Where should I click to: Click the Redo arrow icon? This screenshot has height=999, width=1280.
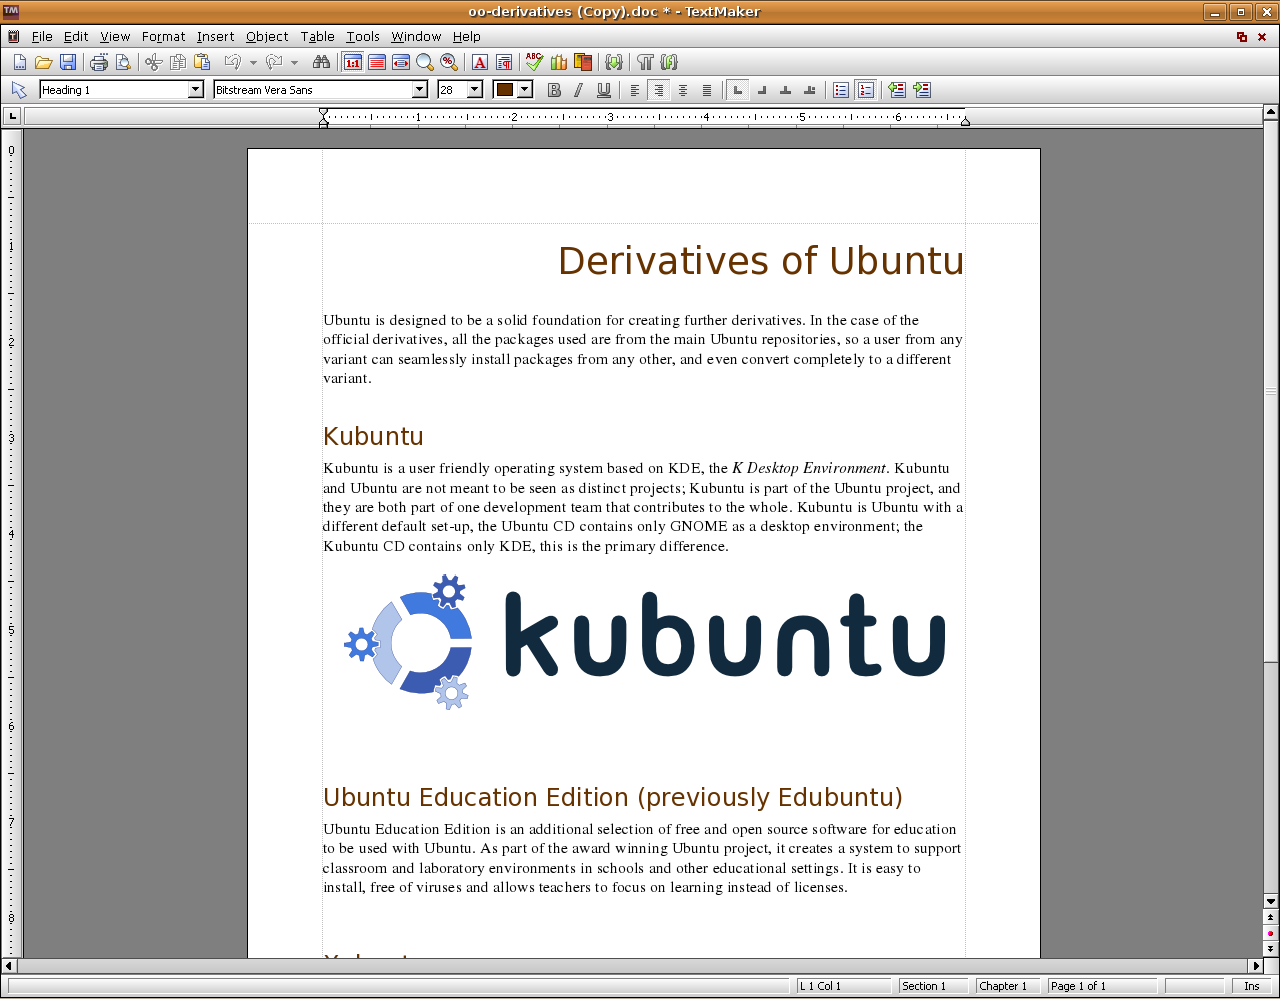pos(274,62)
